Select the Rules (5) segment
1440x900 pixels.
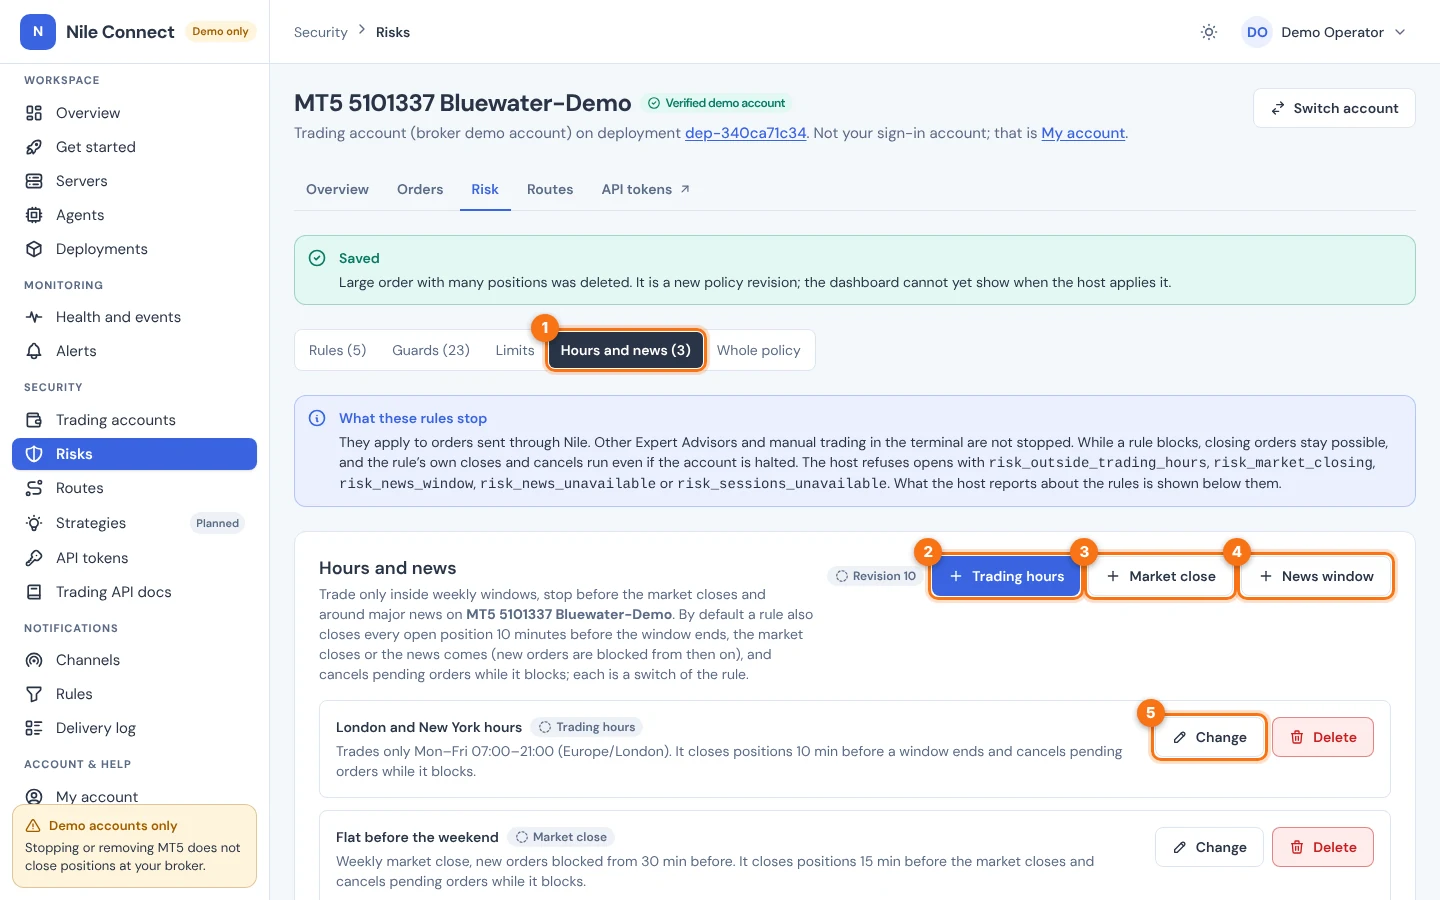(337, 350)
